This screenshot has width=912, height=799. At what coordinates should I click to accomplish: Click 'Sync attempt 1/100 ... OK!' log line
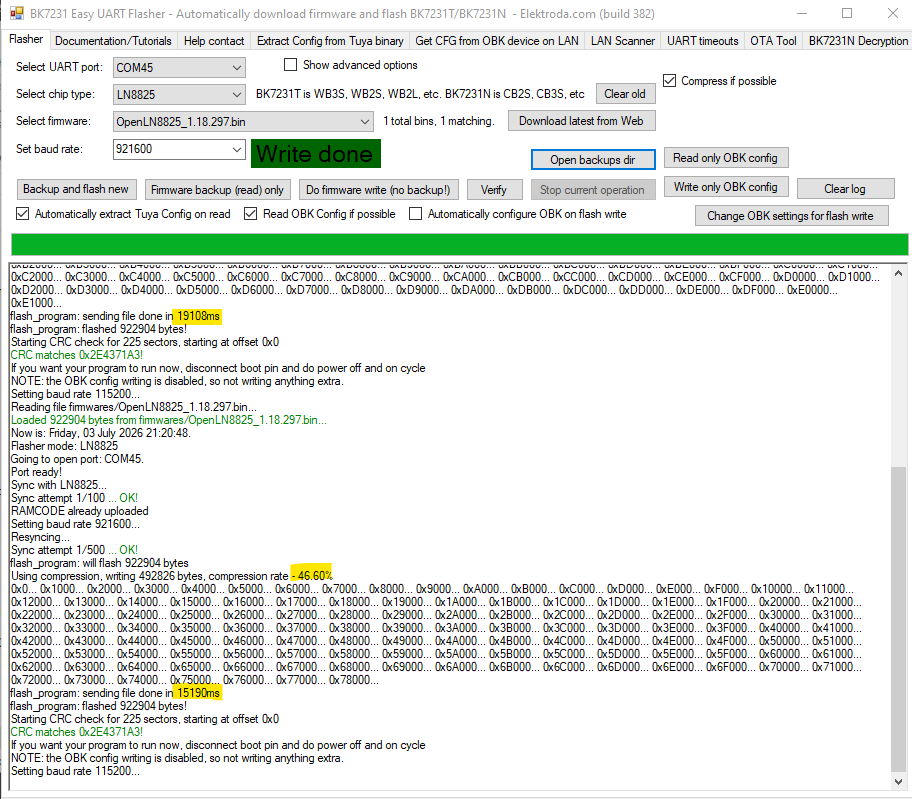[x=74, y=498]
